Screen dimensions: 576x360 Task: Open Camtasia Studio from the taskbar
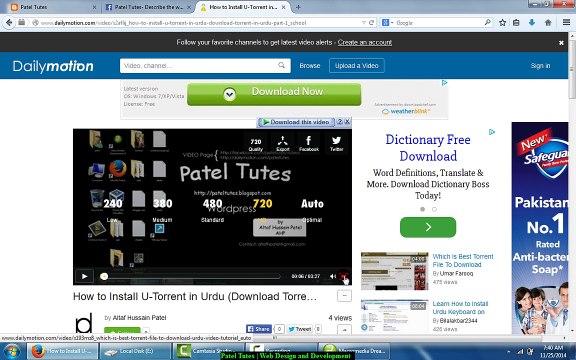(208, 351)
